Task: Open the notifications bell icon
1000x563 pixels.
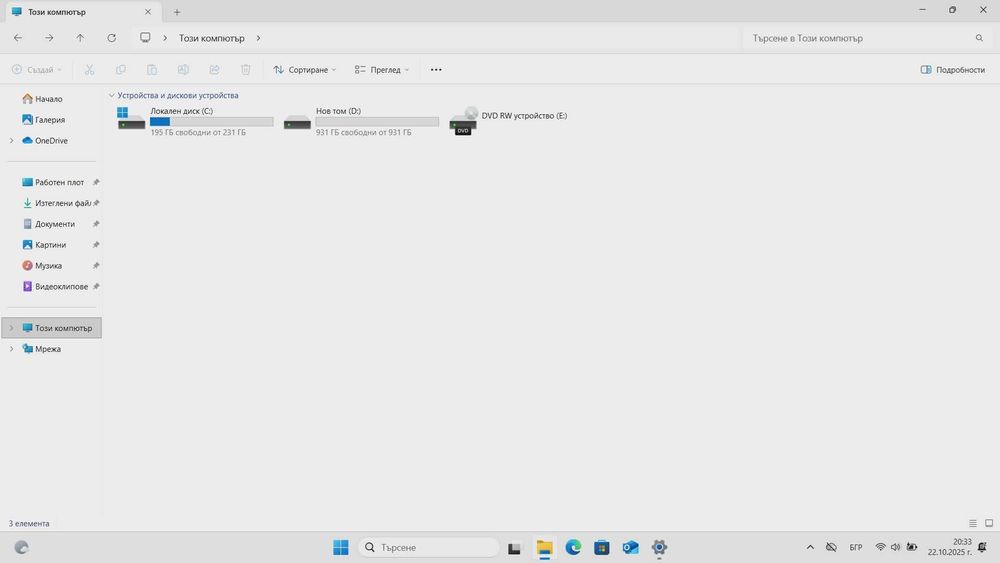Action: [982, 547]
